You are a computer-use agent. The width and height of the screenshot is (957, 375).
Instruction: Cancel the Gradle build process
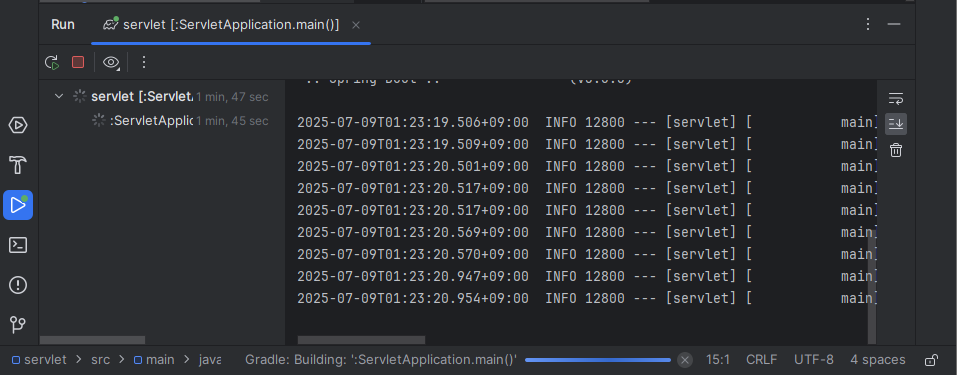[685, 360]
